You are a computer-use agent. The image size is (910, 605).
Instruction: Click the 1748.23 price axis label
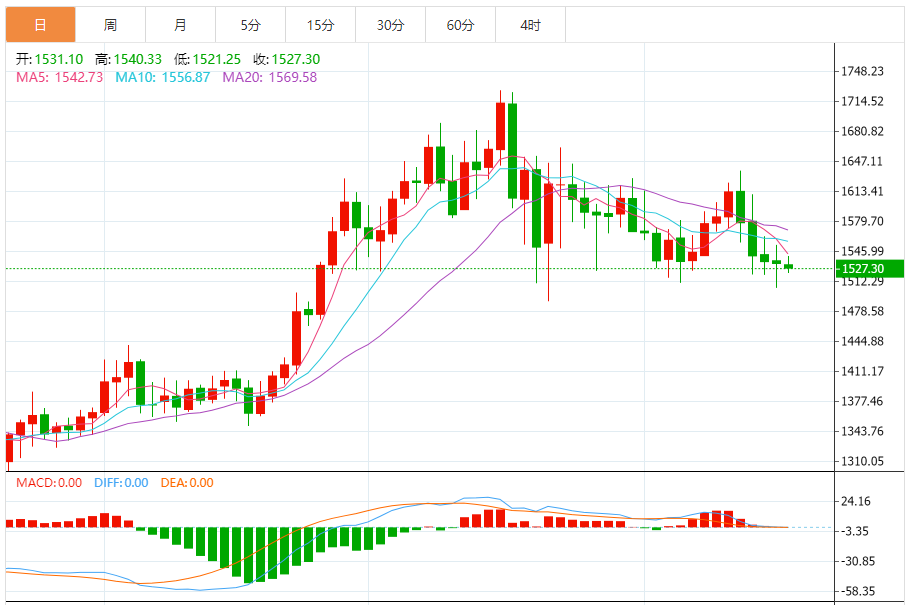point(862,71)
